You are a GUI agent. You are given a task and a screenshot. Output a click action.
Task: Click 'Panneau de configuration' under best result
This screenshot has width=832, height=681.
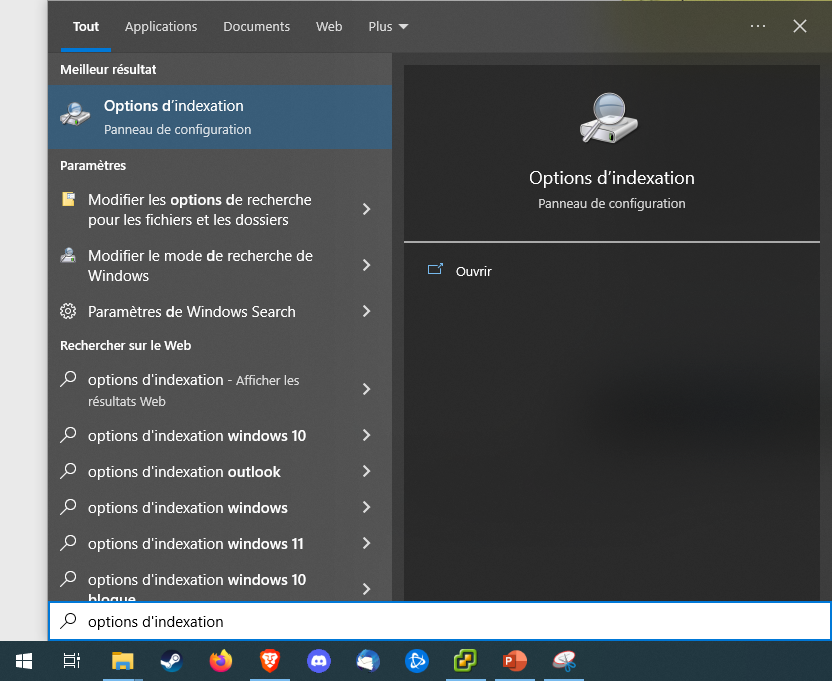coord(177,130)
